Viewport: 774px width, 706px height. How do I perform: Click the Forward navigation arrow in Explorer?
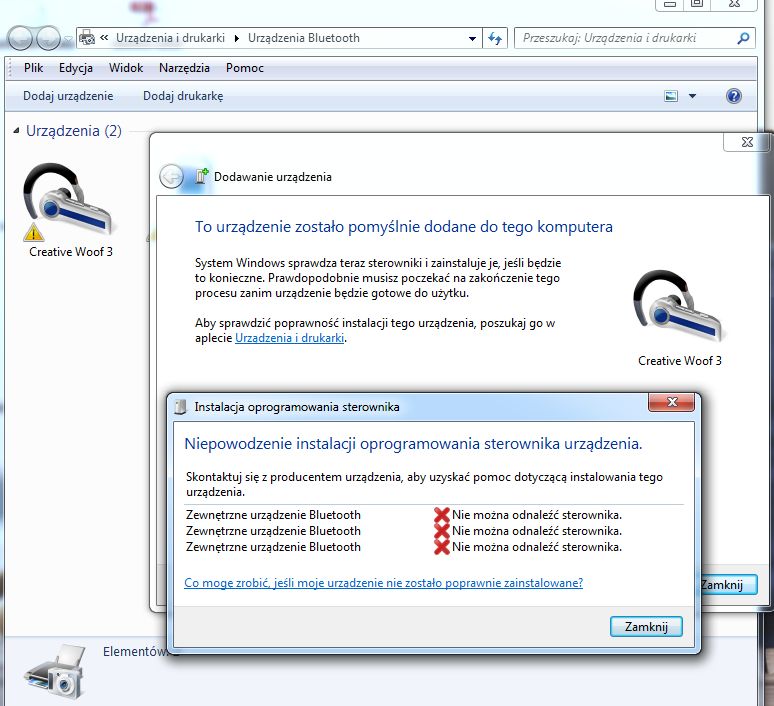[x=48, y=38]
